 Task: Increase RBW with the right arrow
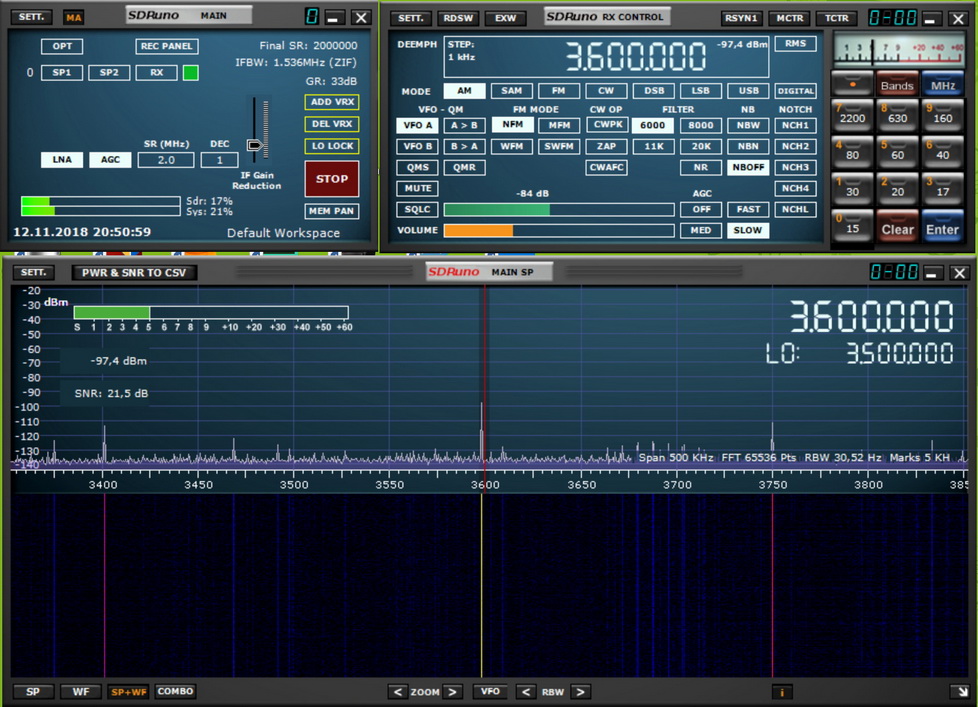click(x=581, y=691)
